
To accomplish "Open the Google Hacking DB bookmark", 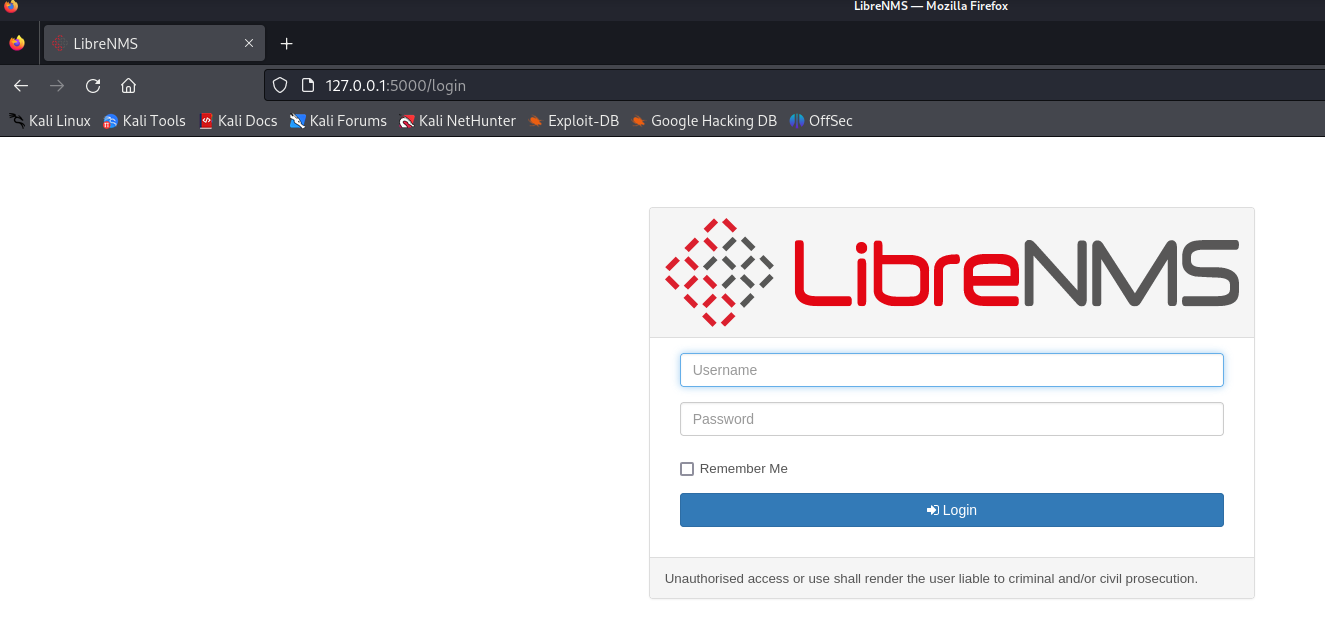I will click(x=704, y=121).
